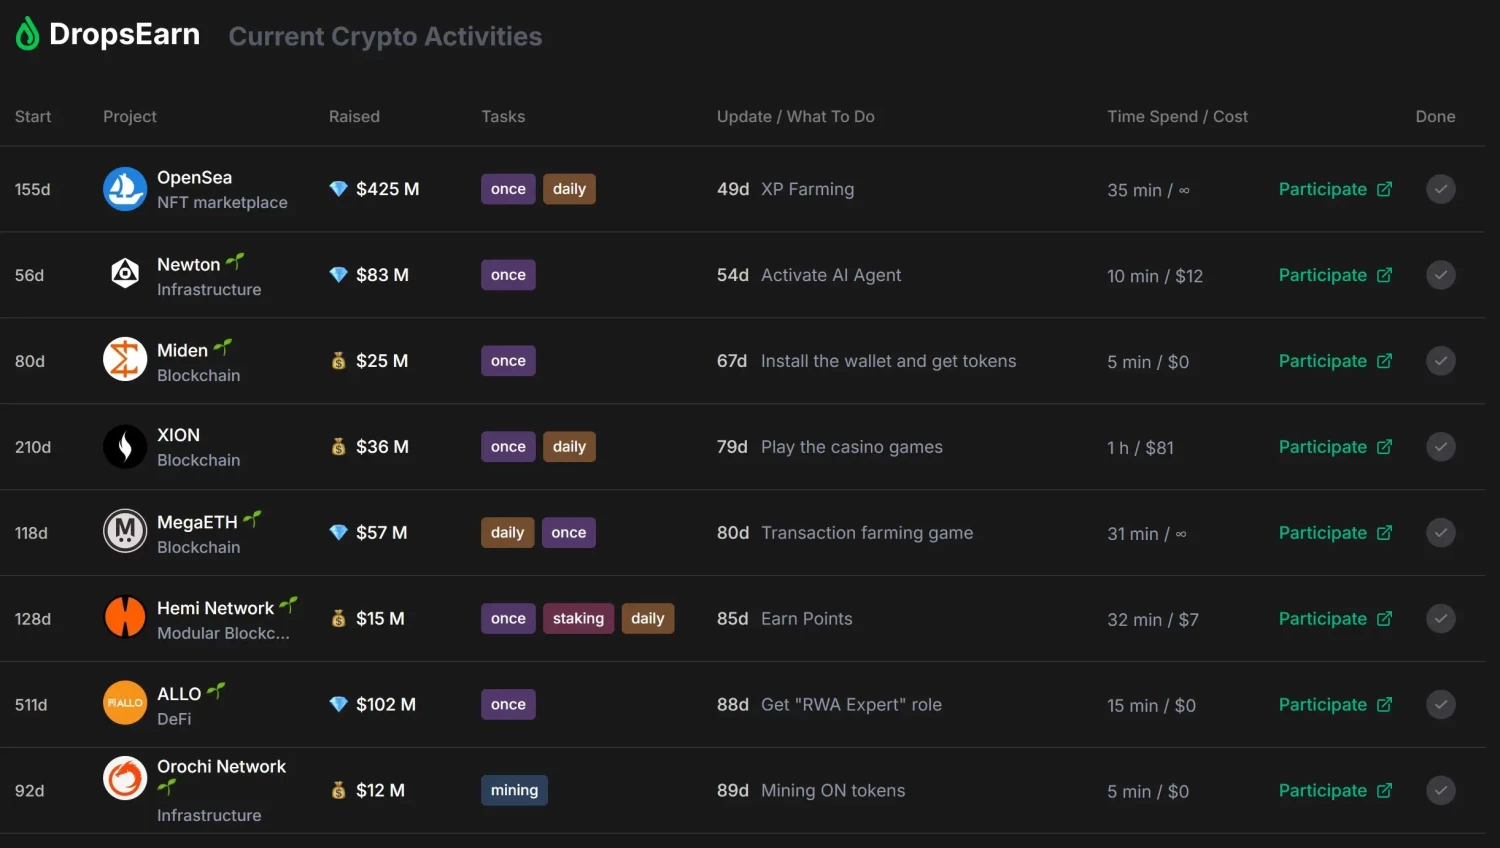Click the diamond icon beside $57 M
This screenshot has width=1500, height=848.
pyautogui.click(x=339, y=533)
